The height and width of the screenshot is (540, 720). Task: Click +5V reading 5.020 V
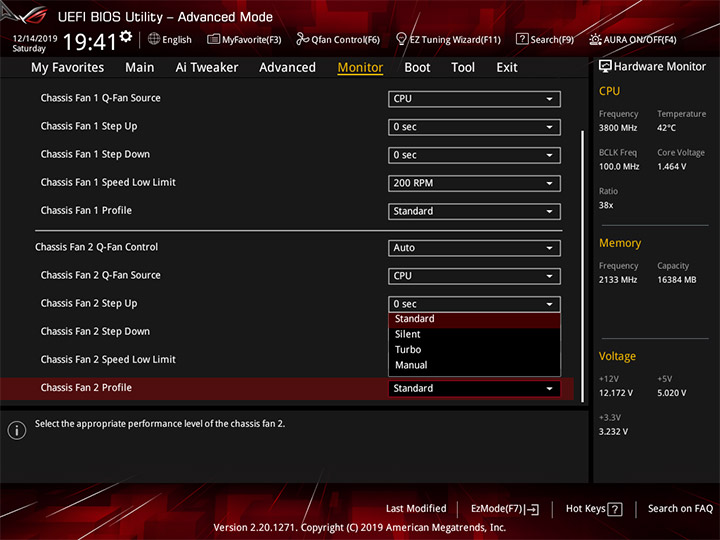point(671,394)
